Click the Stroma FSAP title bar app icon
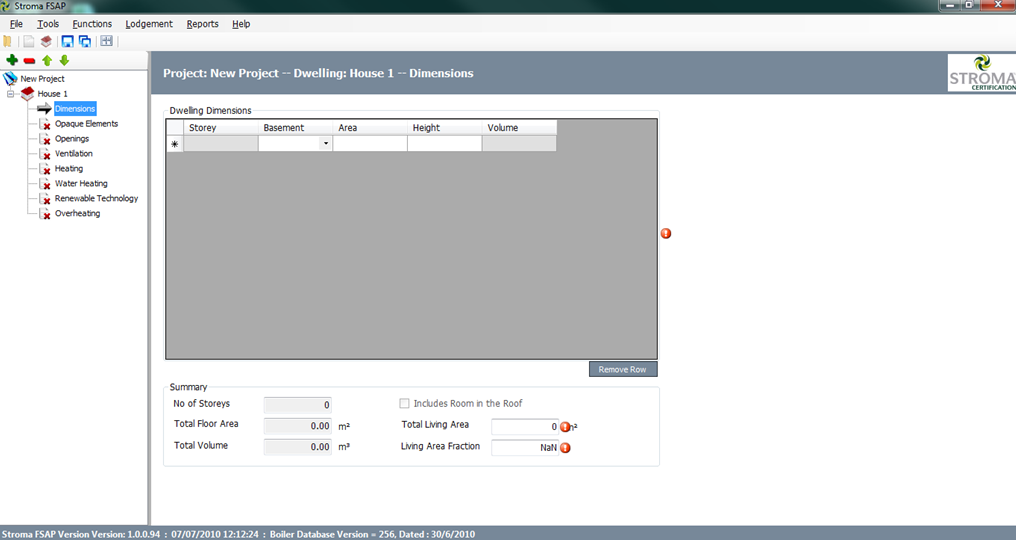The width and height of the screenshot is (1016, 540). tap(6, 6)
